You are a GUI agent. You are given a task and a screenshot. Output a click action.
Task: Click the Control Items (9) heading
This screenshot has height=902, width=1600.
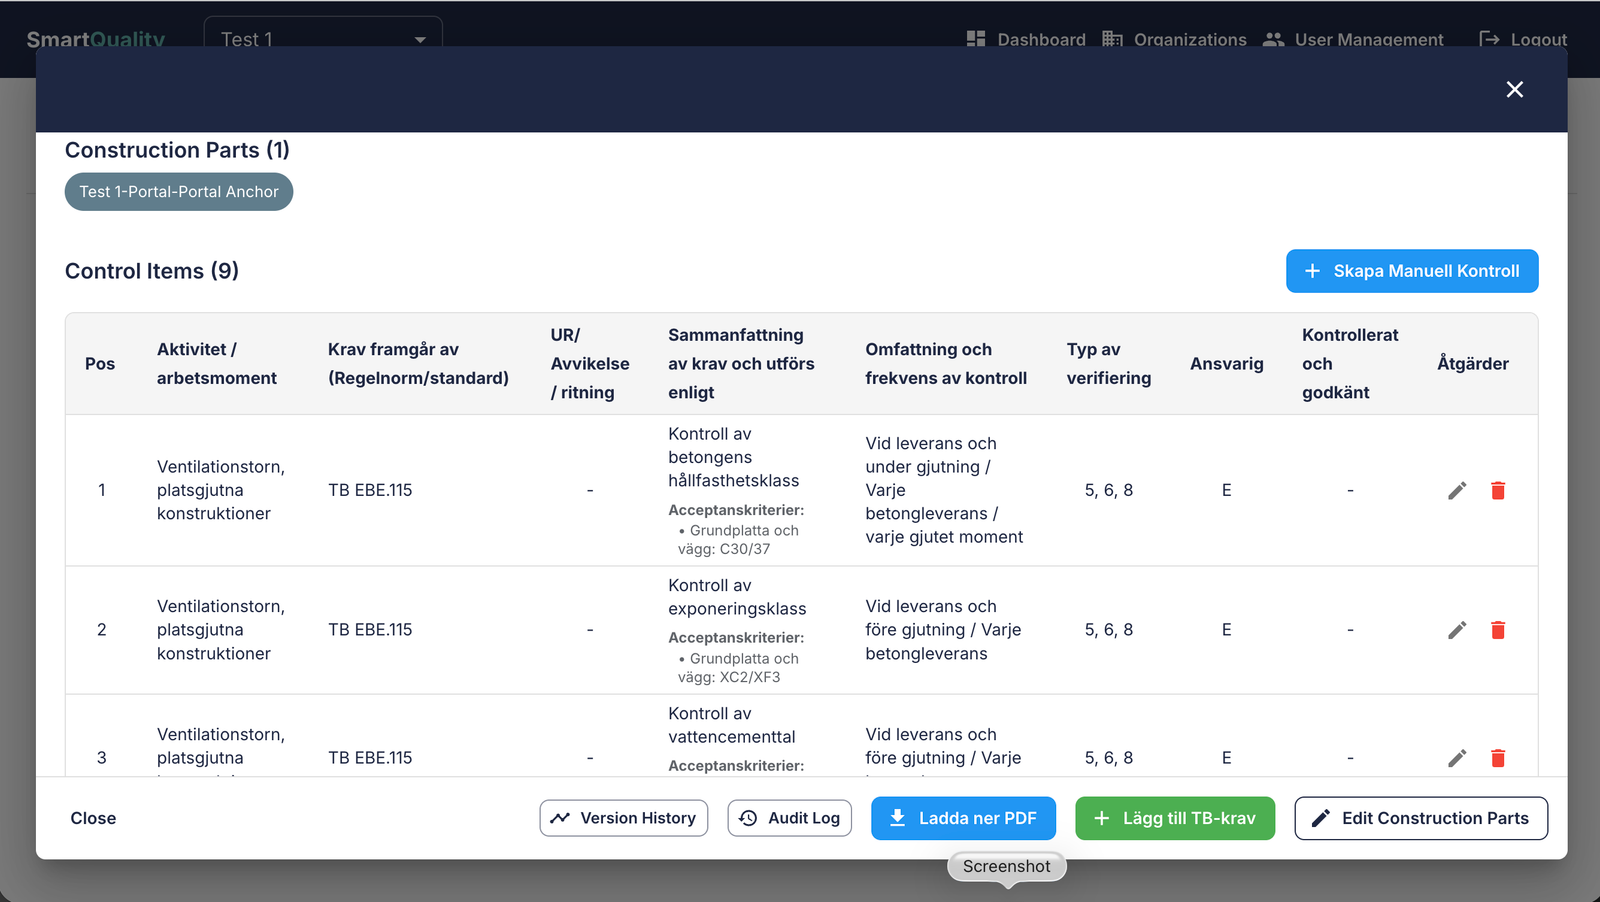(152, 271)
